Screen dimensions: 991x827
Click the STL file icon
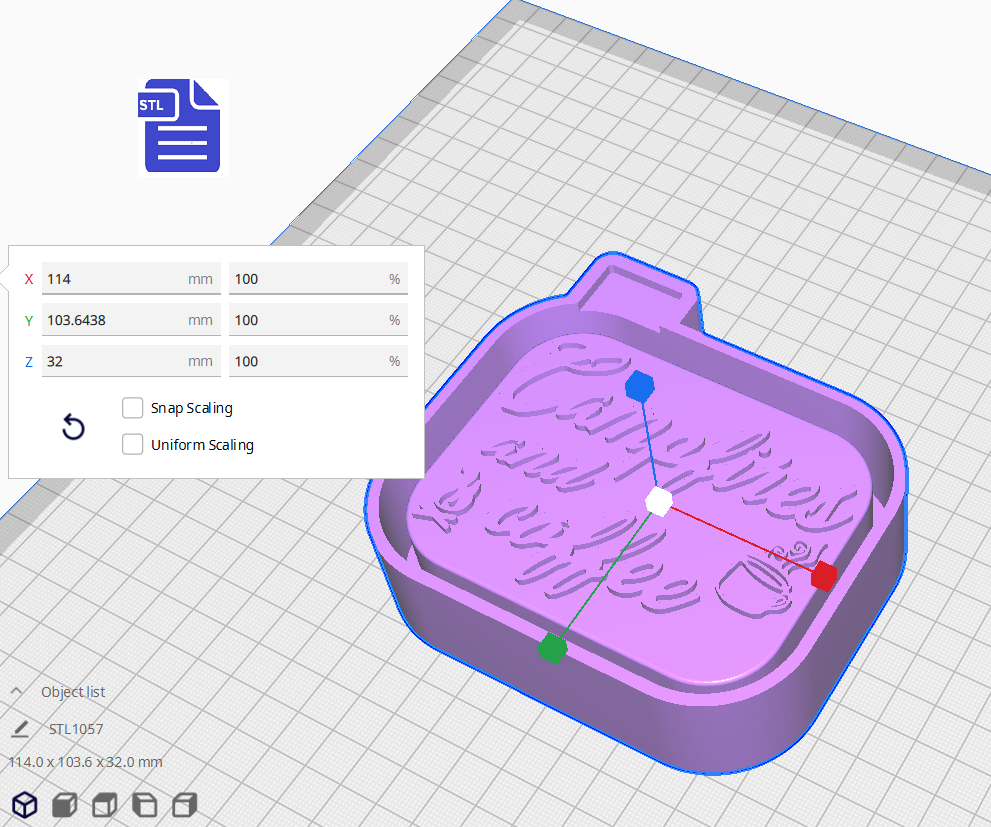[x=184, y=126]
